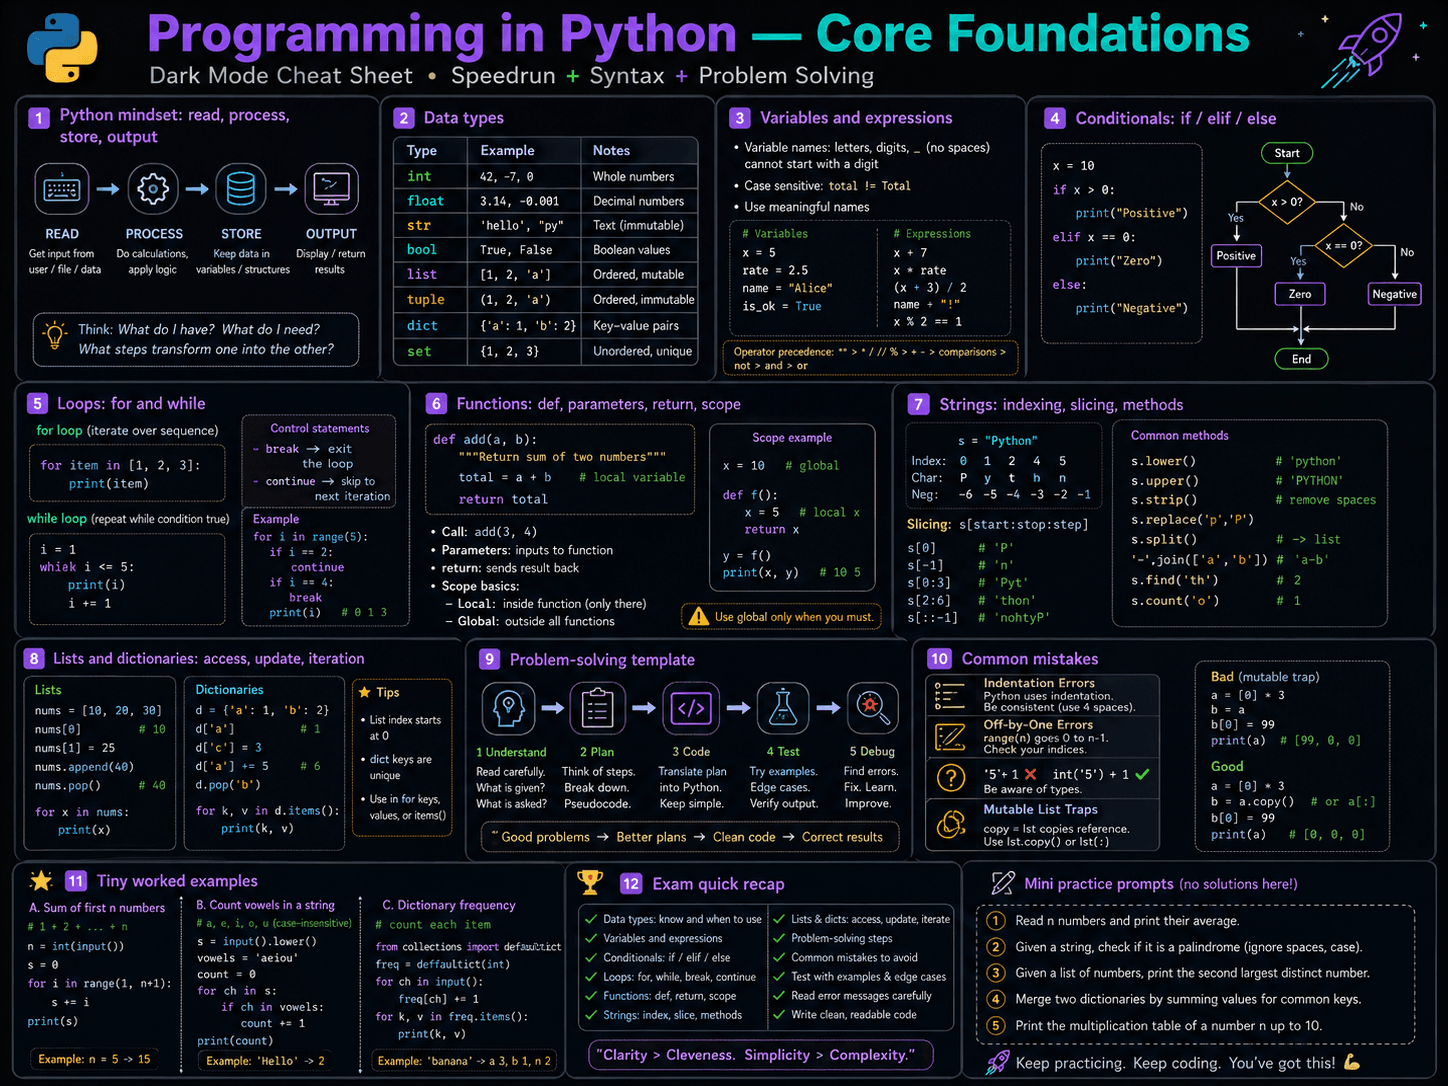This screenshot has height=1086, width=1448.
Task: Click the green check beside int('5') + 1
Action: pyautogui.click(x=1142, y=774)
